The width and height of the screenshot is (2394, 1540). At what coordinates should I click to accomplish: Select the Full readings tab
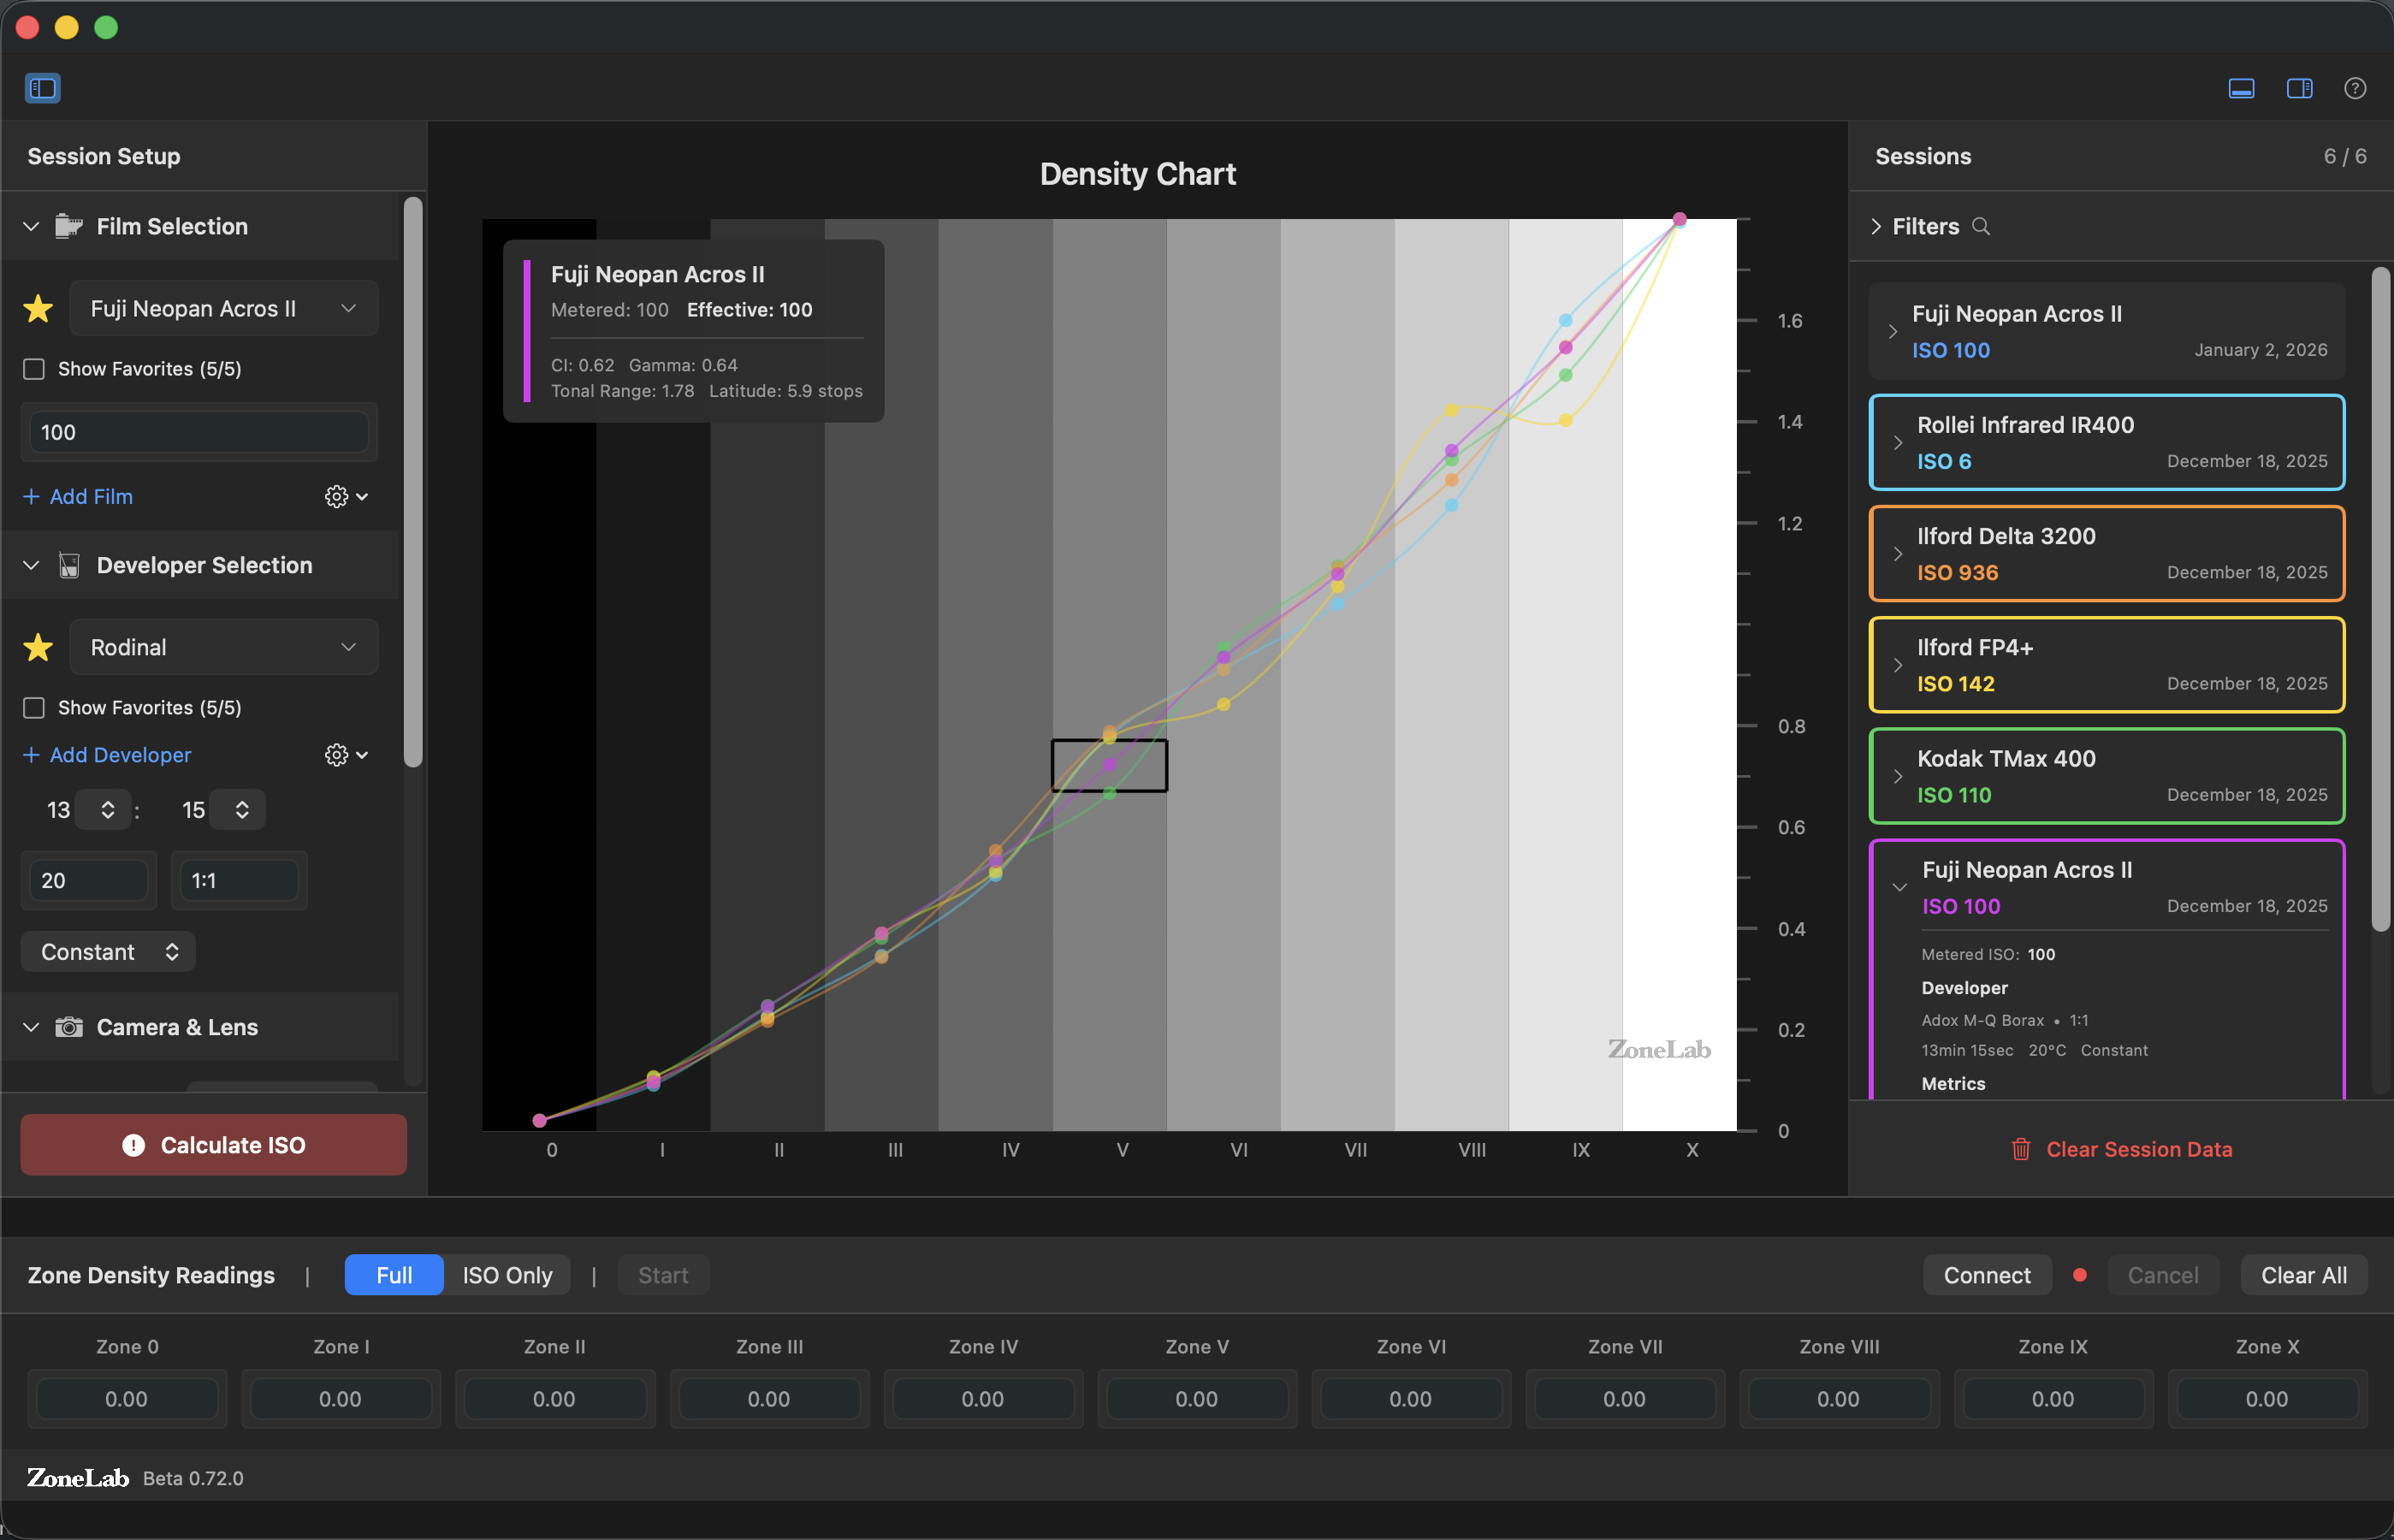point(393,1275)
